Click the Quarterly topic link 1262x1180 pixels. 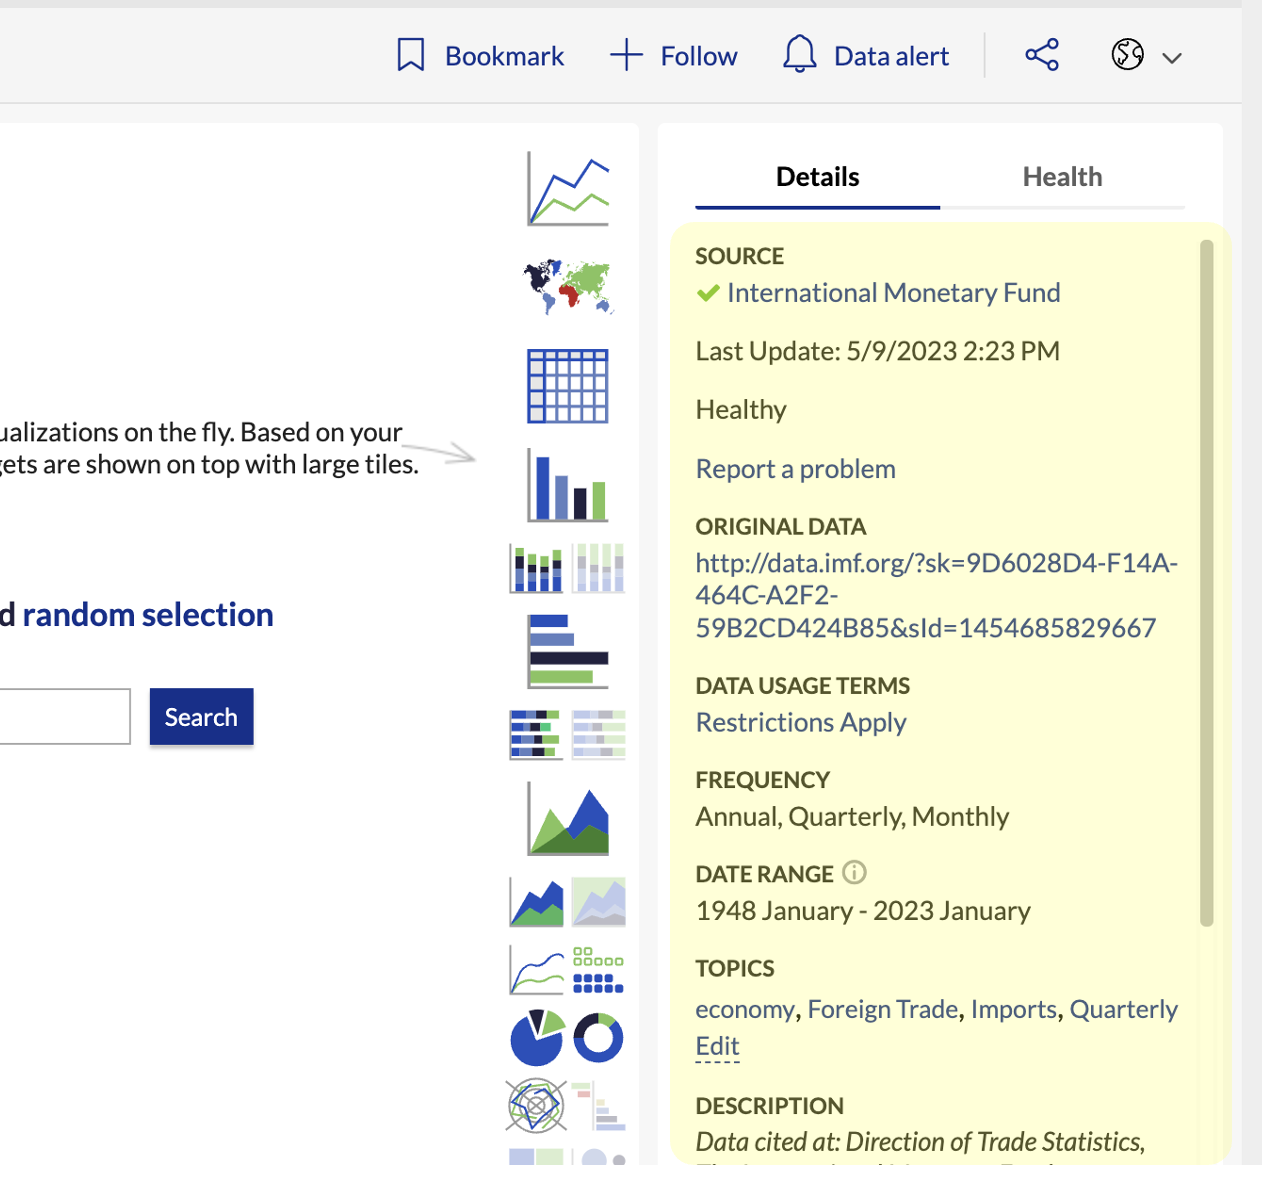pos(1124,1009)
